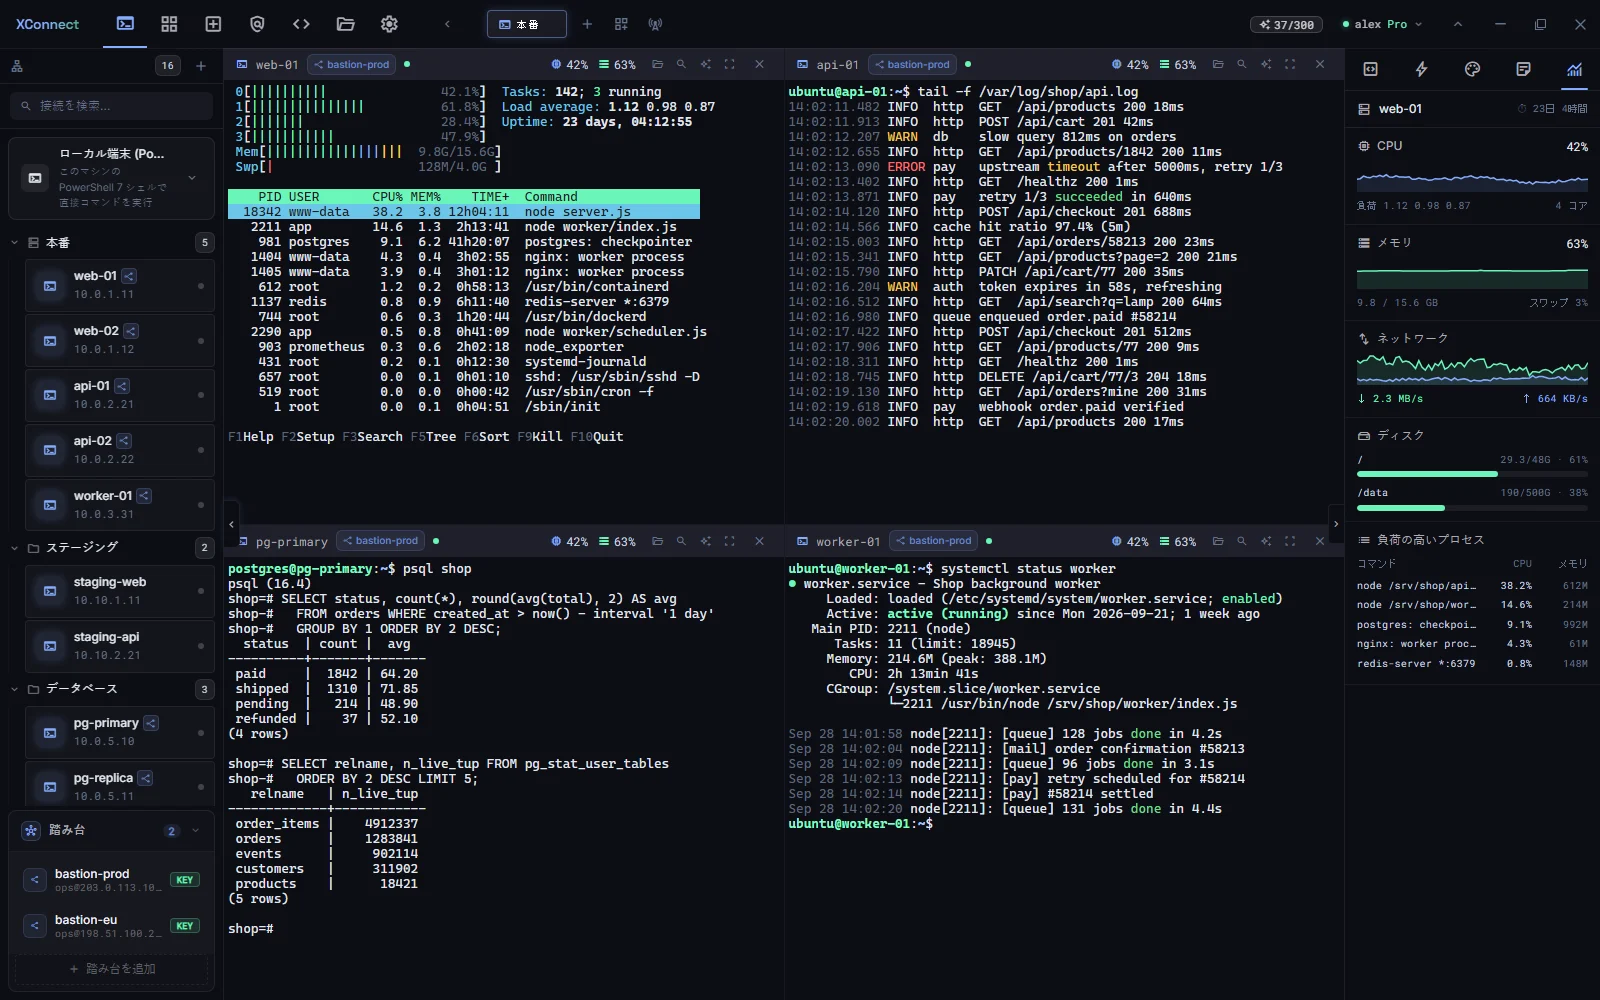Open the theme palette panel icon
The height and width of the screenshot is (1000, 1600).
[1472, 69]
